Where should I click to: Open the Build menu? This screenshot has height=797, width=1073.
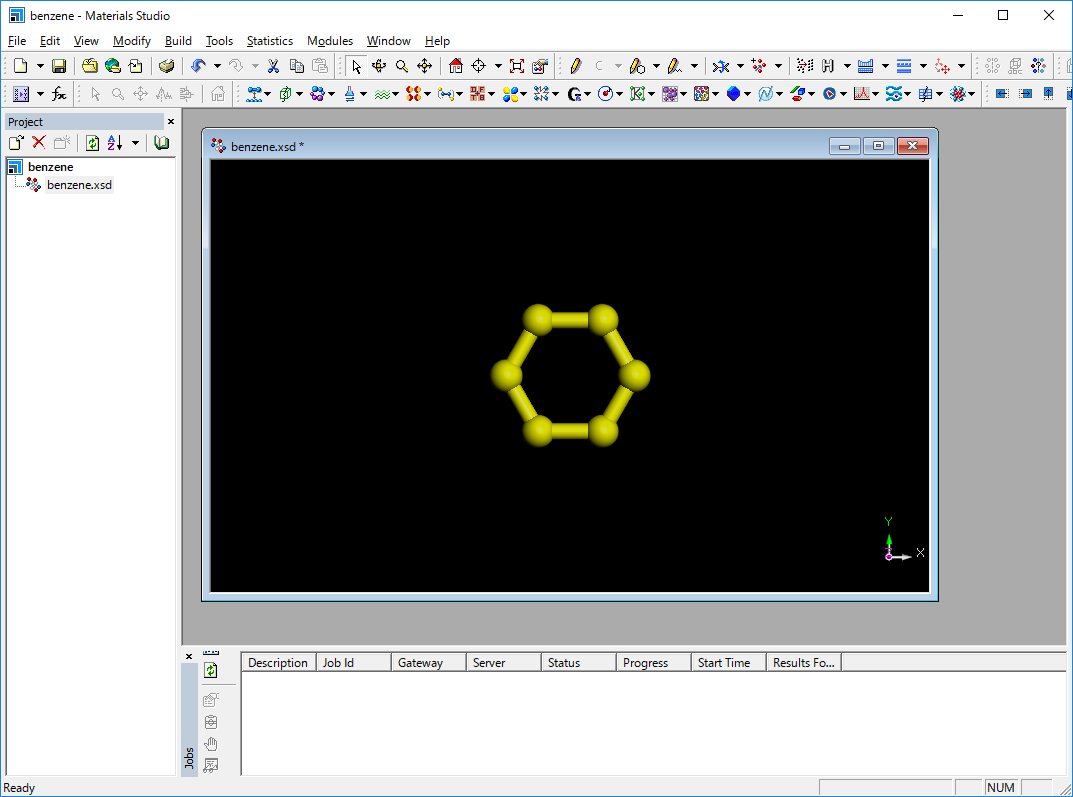(x=178, y=41)
